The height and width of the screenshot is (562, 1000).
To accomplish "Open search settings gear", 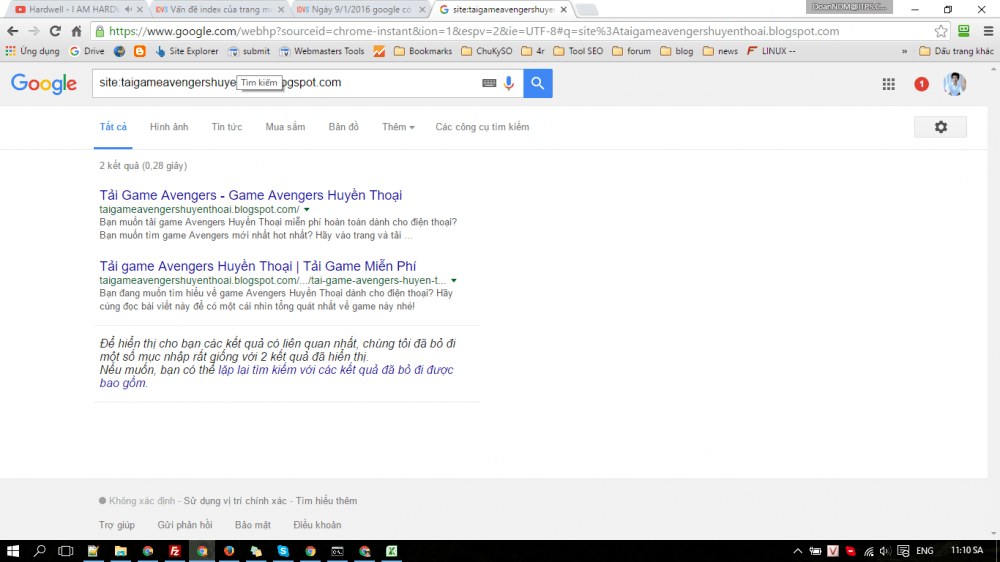I will tap(941, 127).
